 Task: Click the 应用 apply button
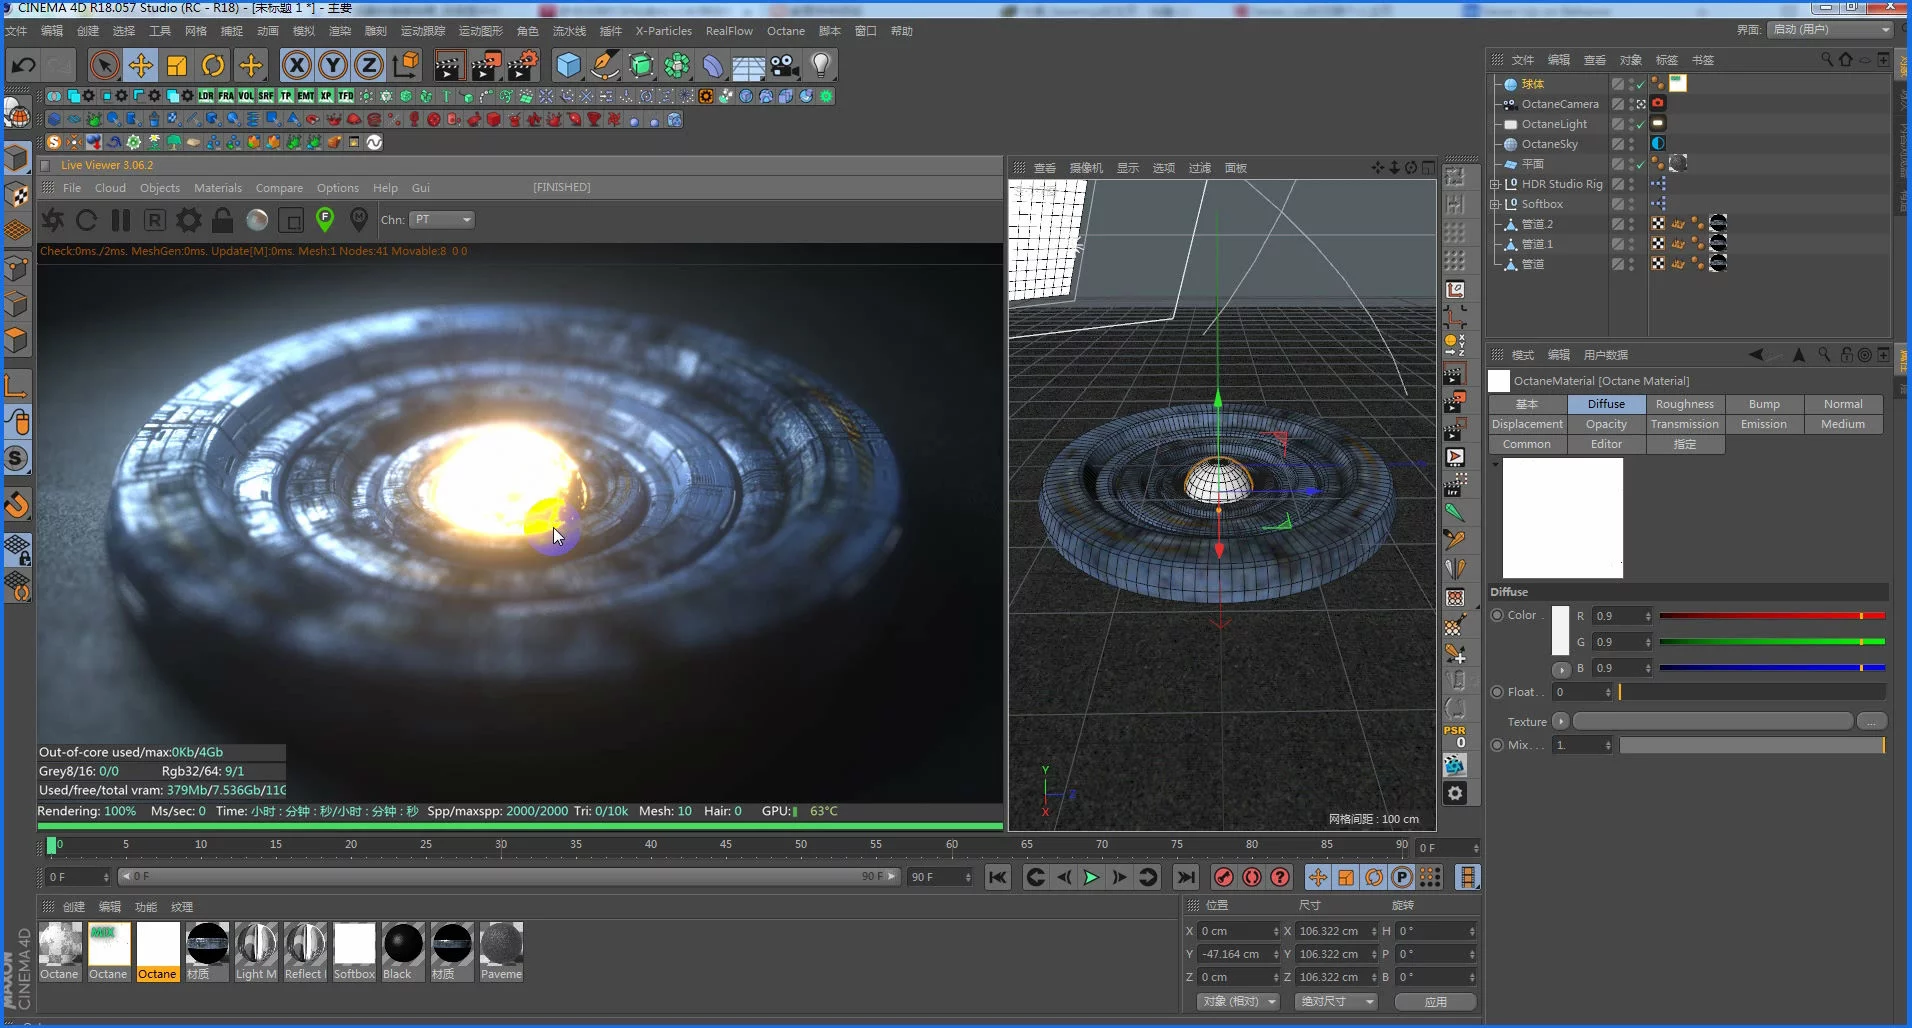click(x=1435, y=1001)
